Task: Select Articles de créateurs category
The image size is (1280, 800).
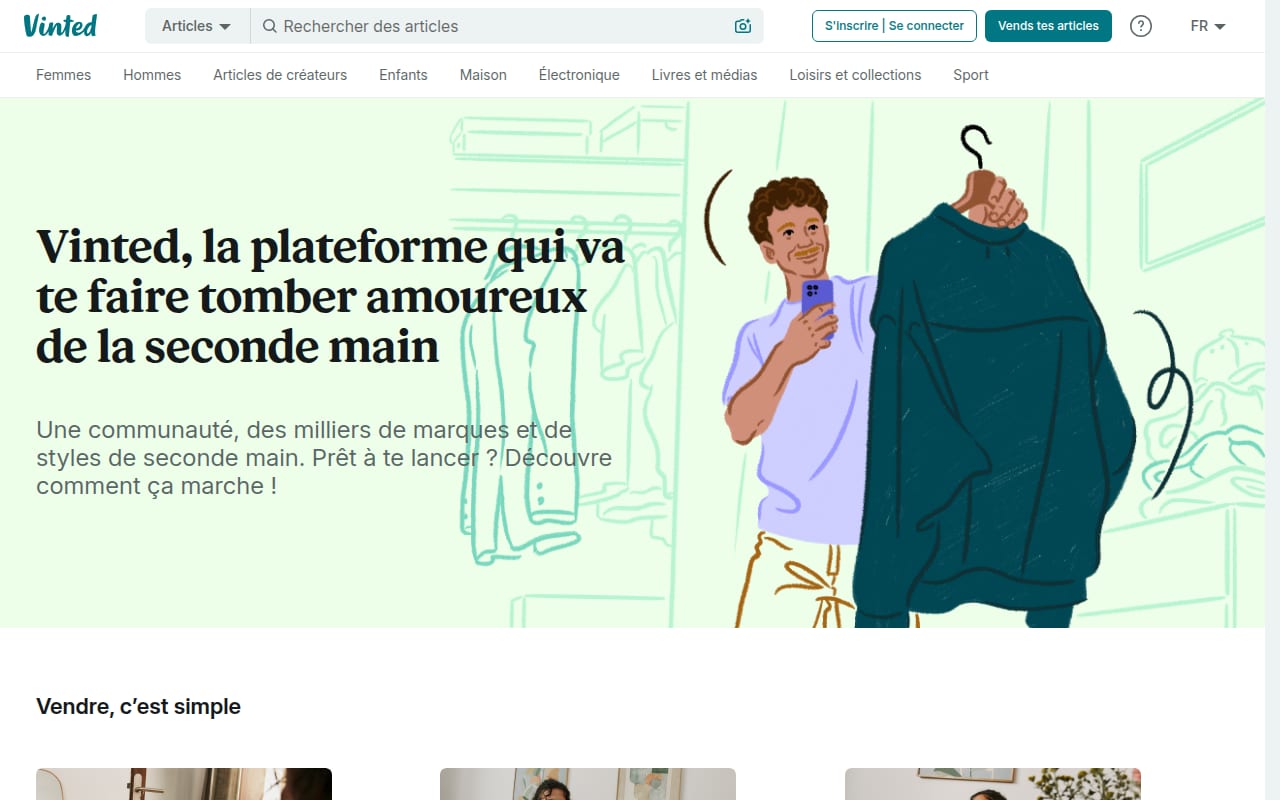Action: [x=280, y=75]
